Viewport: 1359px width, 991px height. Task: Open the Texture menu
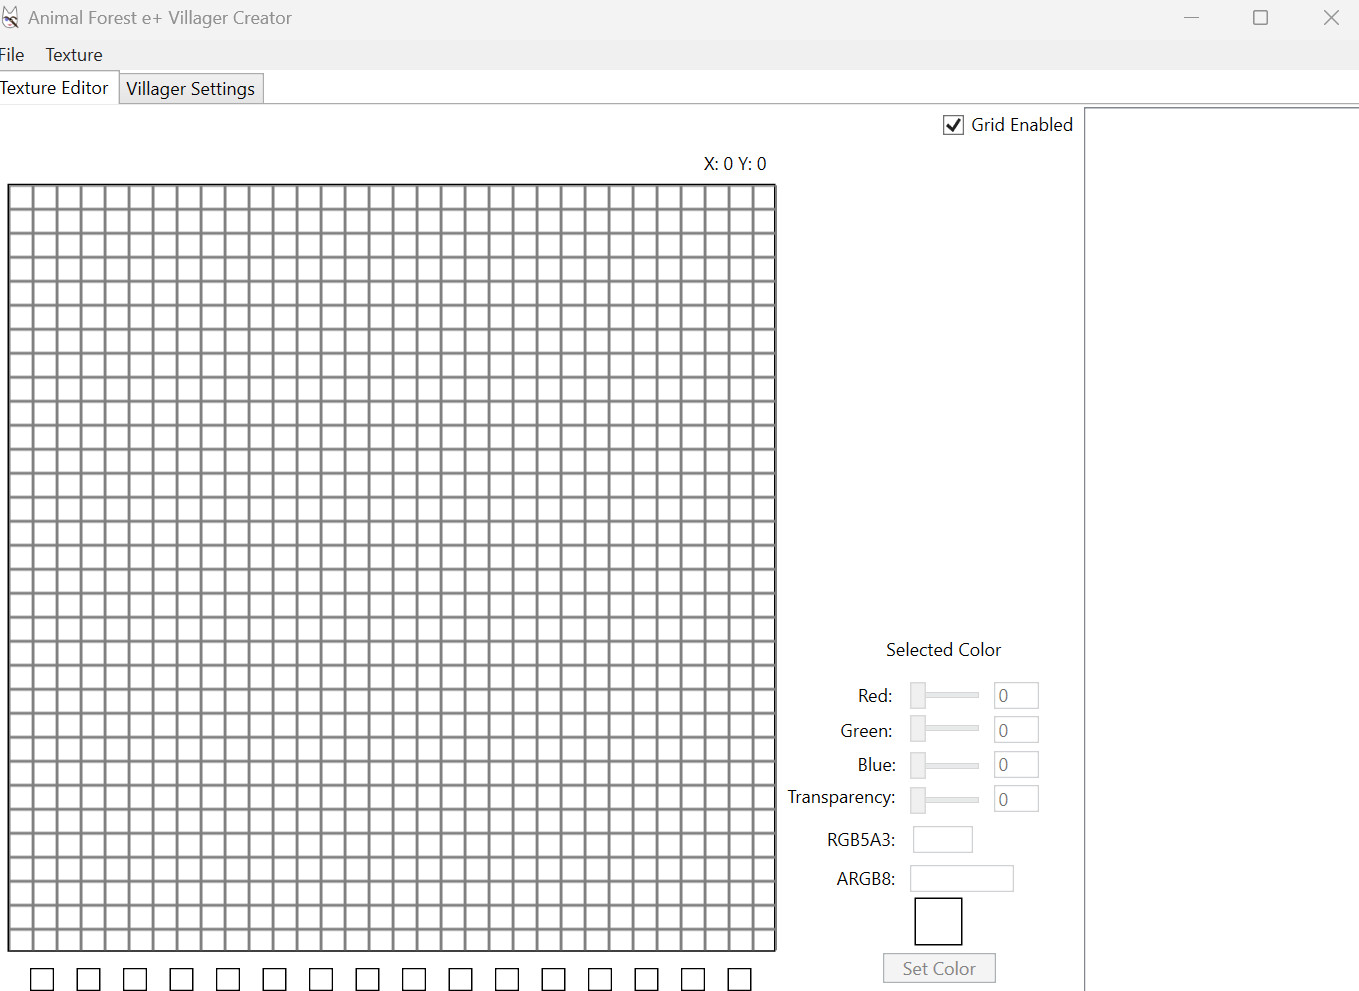[x=74, y=55]
